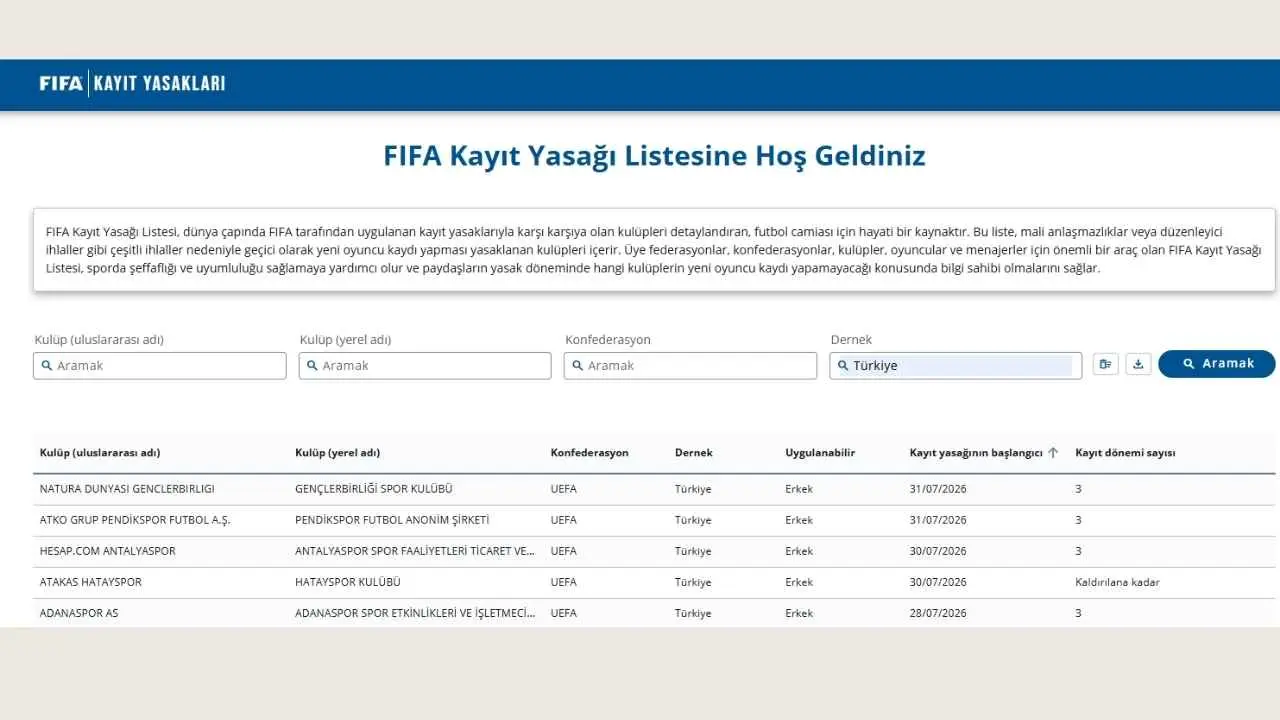
Task: Click Erkek in the Antalyaspor row
Action: click(799, 551)
